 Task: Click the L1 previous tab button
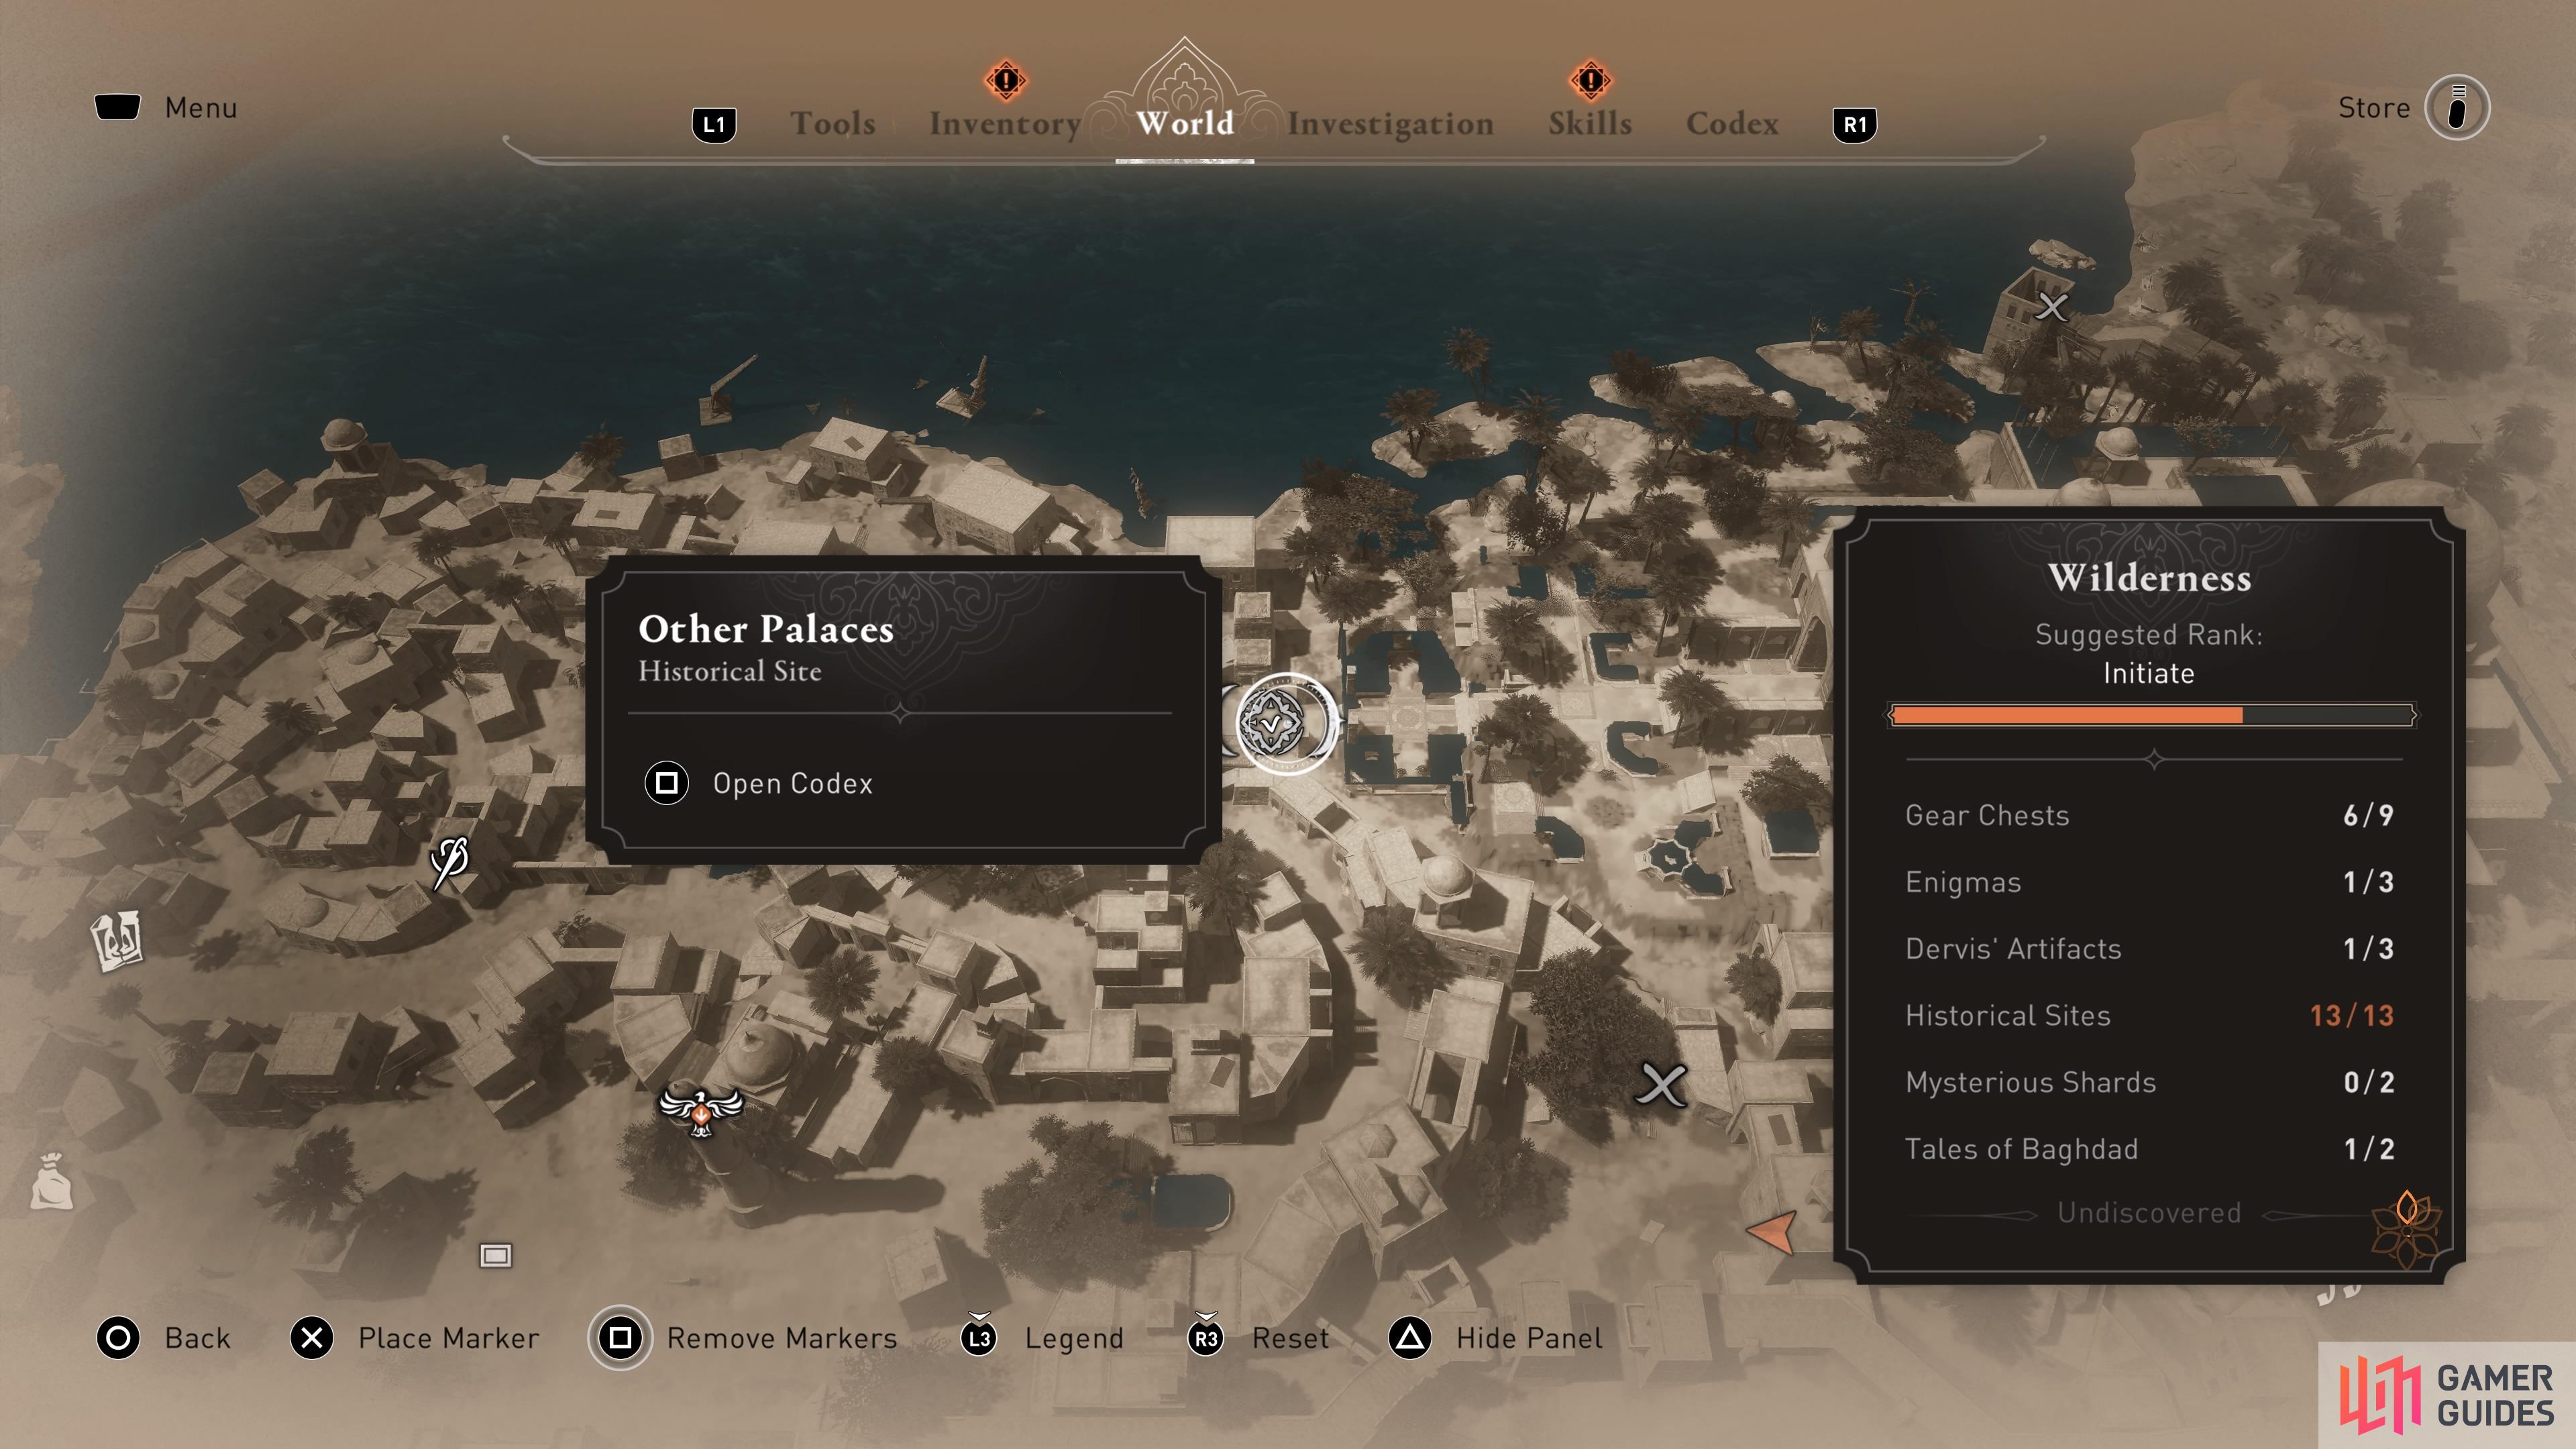(714, 125)
